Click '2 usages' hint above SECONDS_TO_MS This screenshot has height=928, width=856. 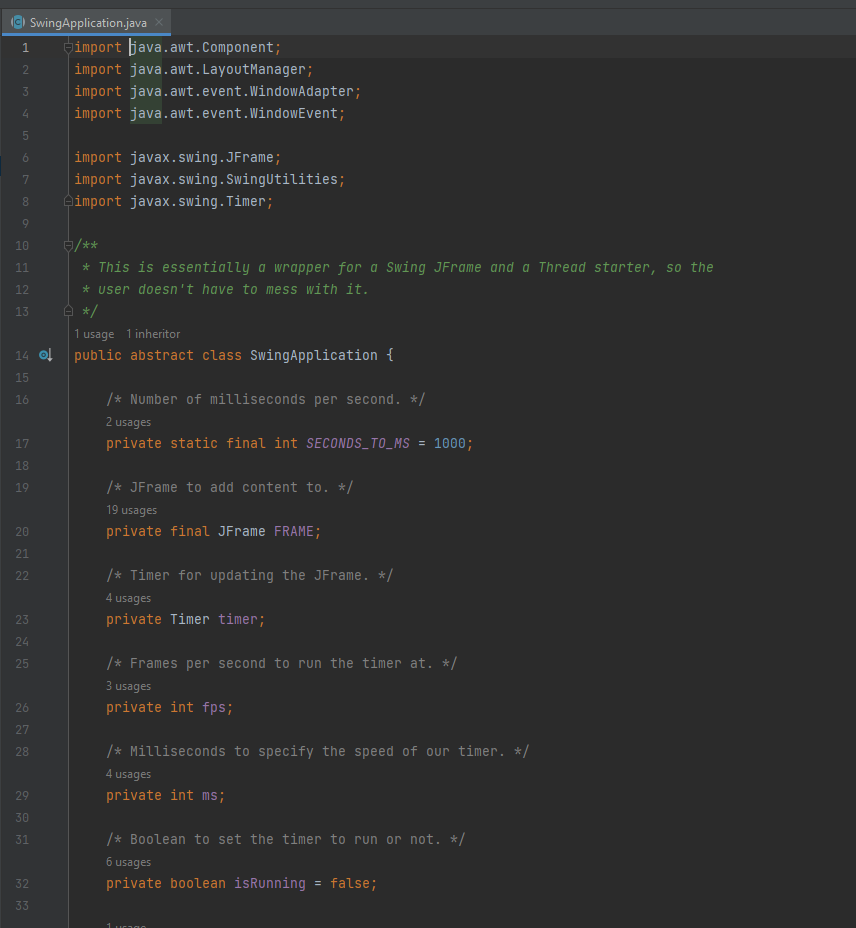click(x=128, y=422)
